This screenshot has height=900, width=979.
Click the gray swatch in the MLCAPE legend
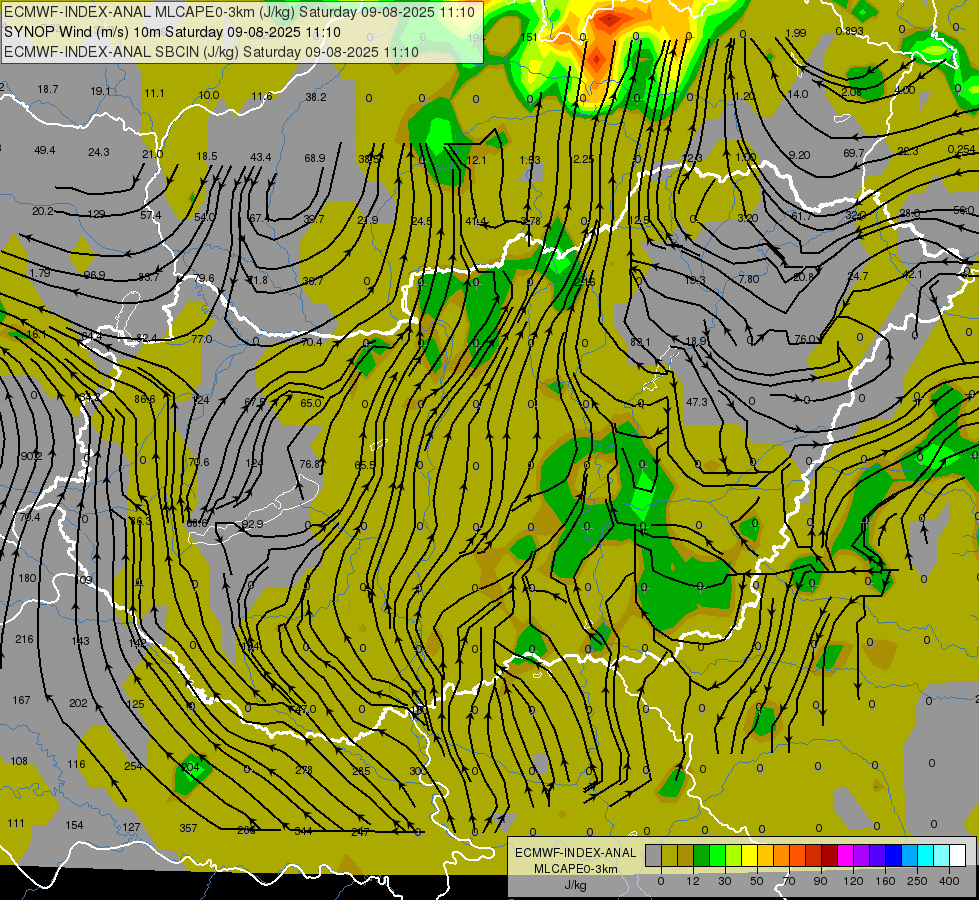pos(653,856)
